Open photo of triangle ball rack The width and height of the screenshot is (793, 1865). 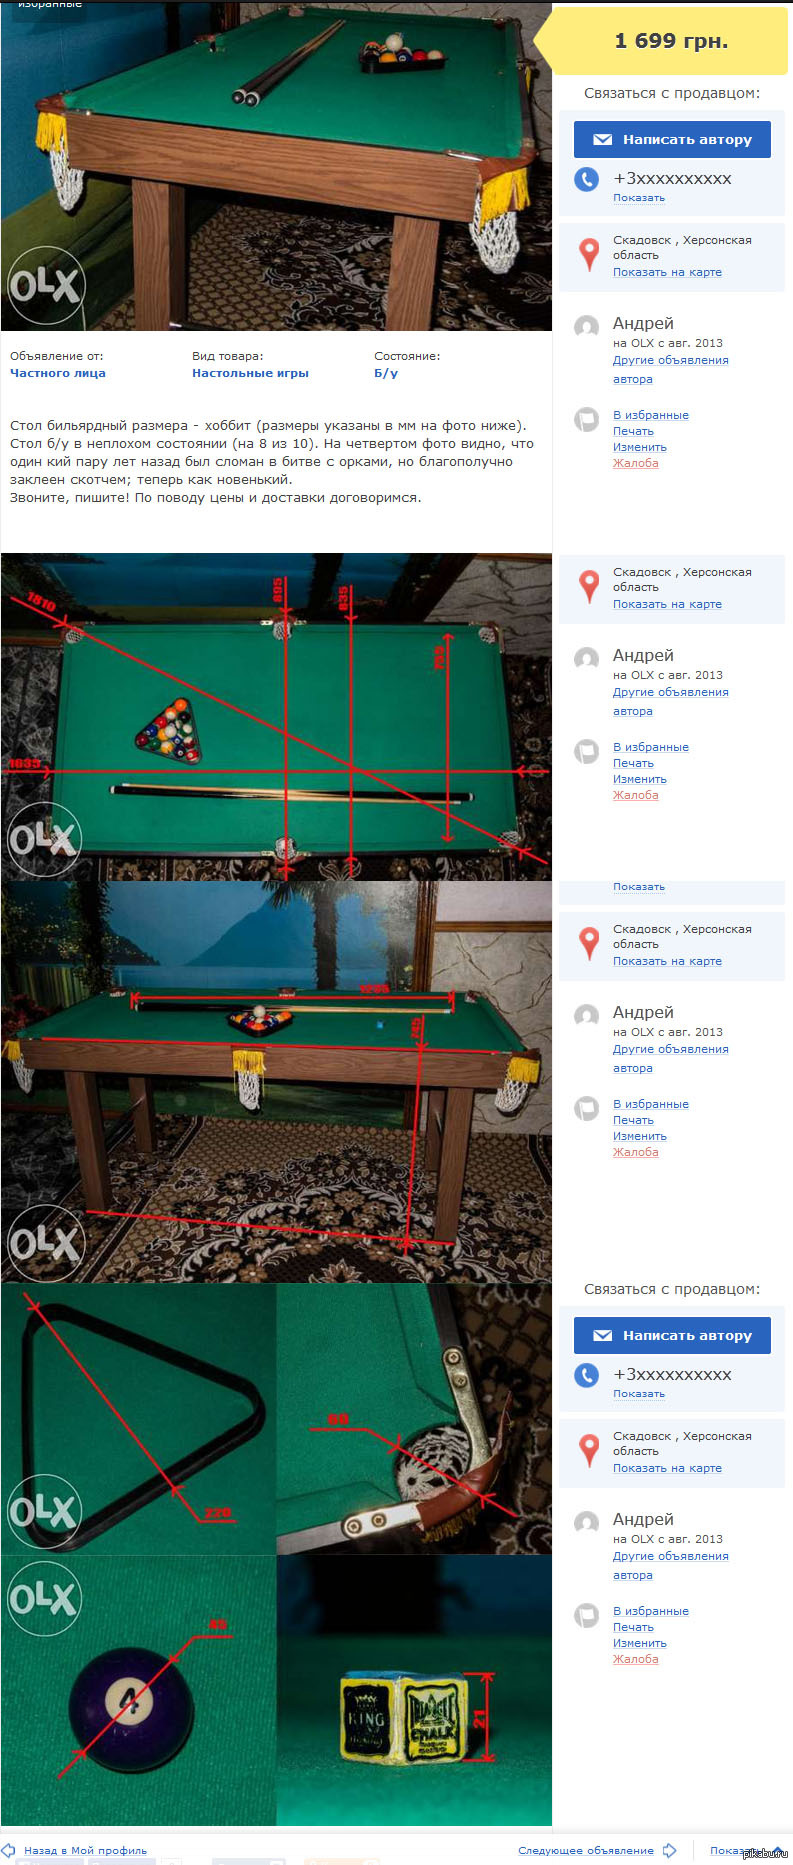coord(138,1419)
